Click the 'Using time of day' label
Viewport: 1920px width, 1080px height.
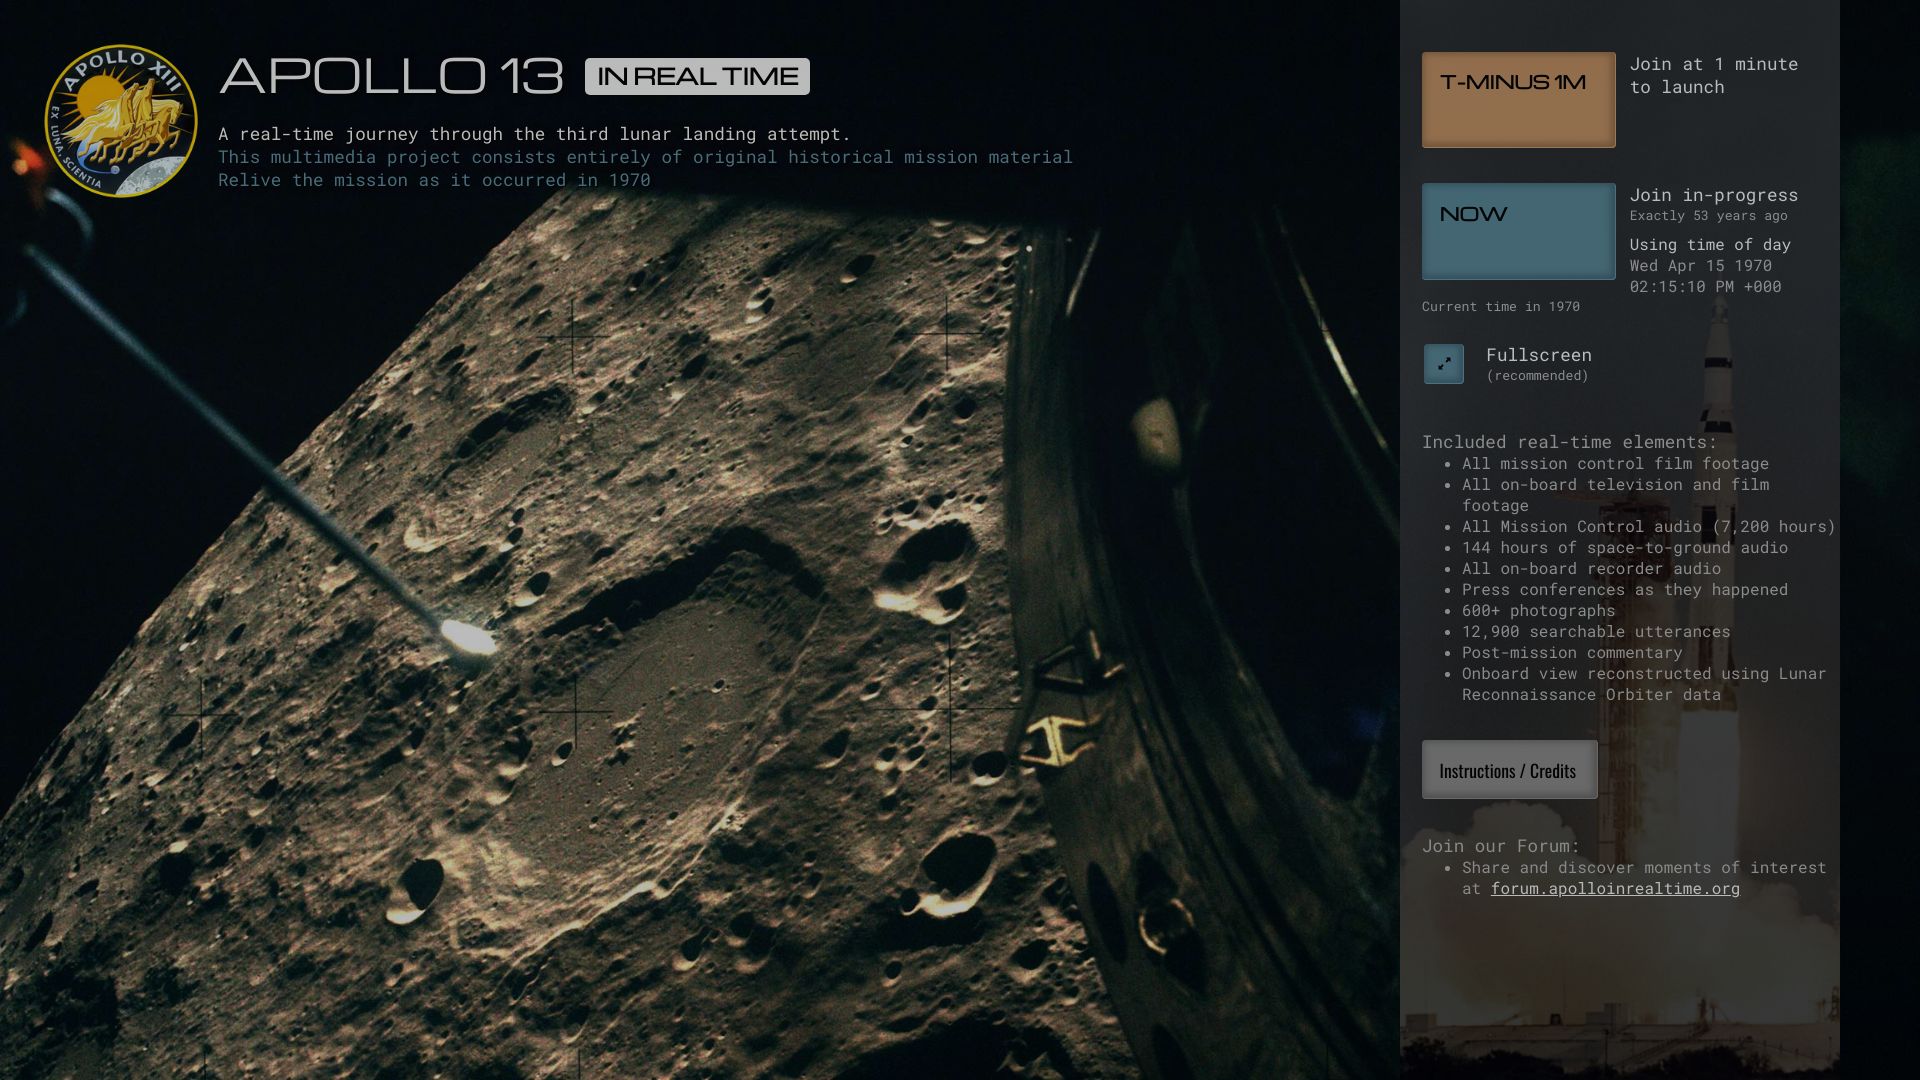(1710, 245)
